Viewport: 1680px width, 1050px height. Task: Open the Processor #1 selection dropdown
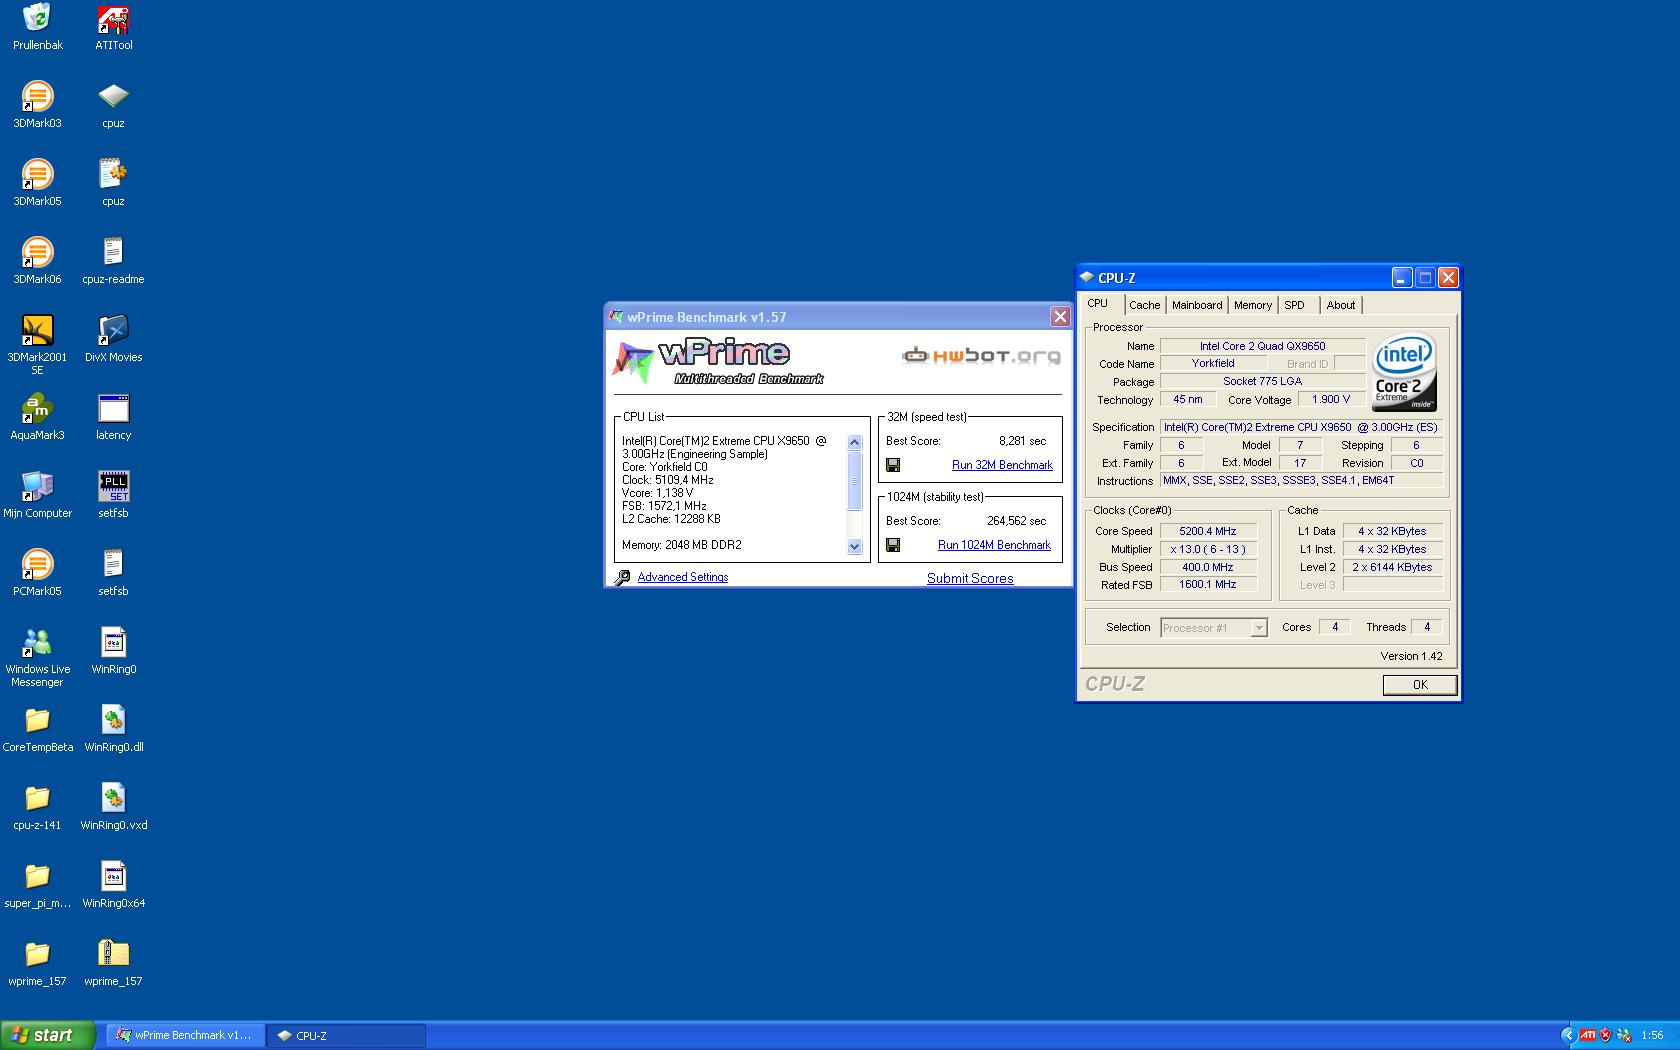pos(1214,628)
